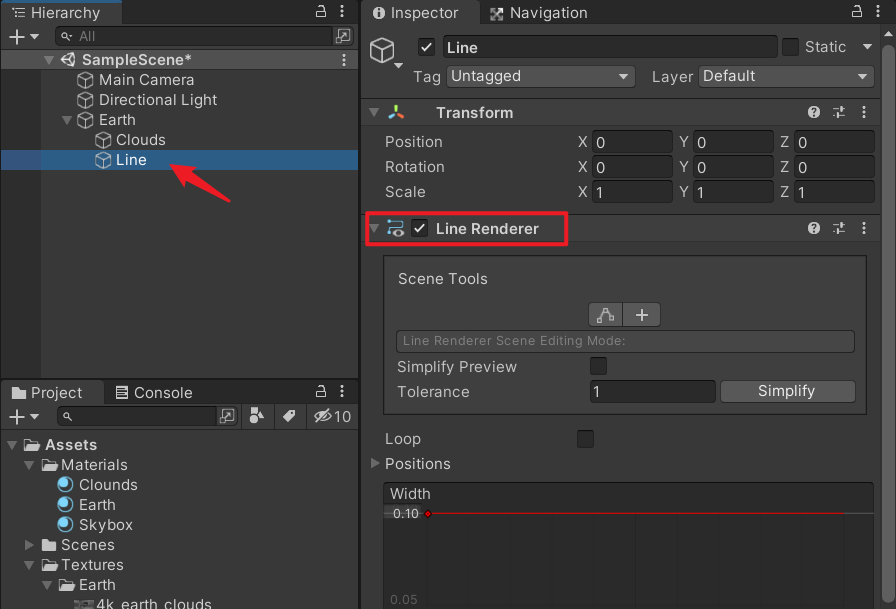Open the Project panel three-dot menu
The image size is (896, 609).
342,391
